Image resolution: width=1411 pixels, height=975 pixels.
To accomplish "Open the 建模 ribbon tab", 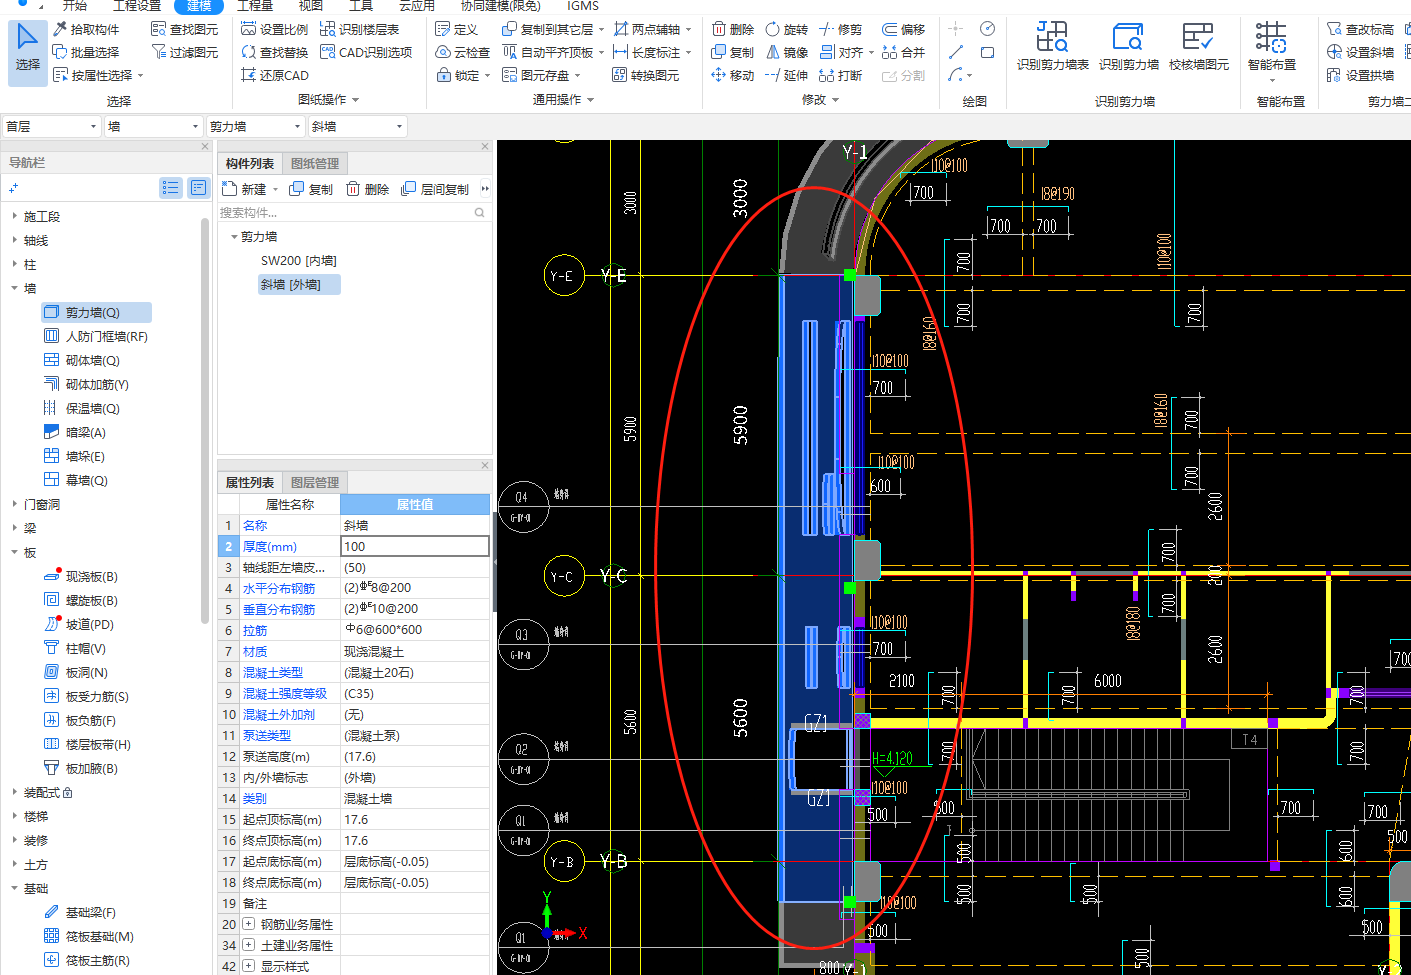I will point(199,6).
